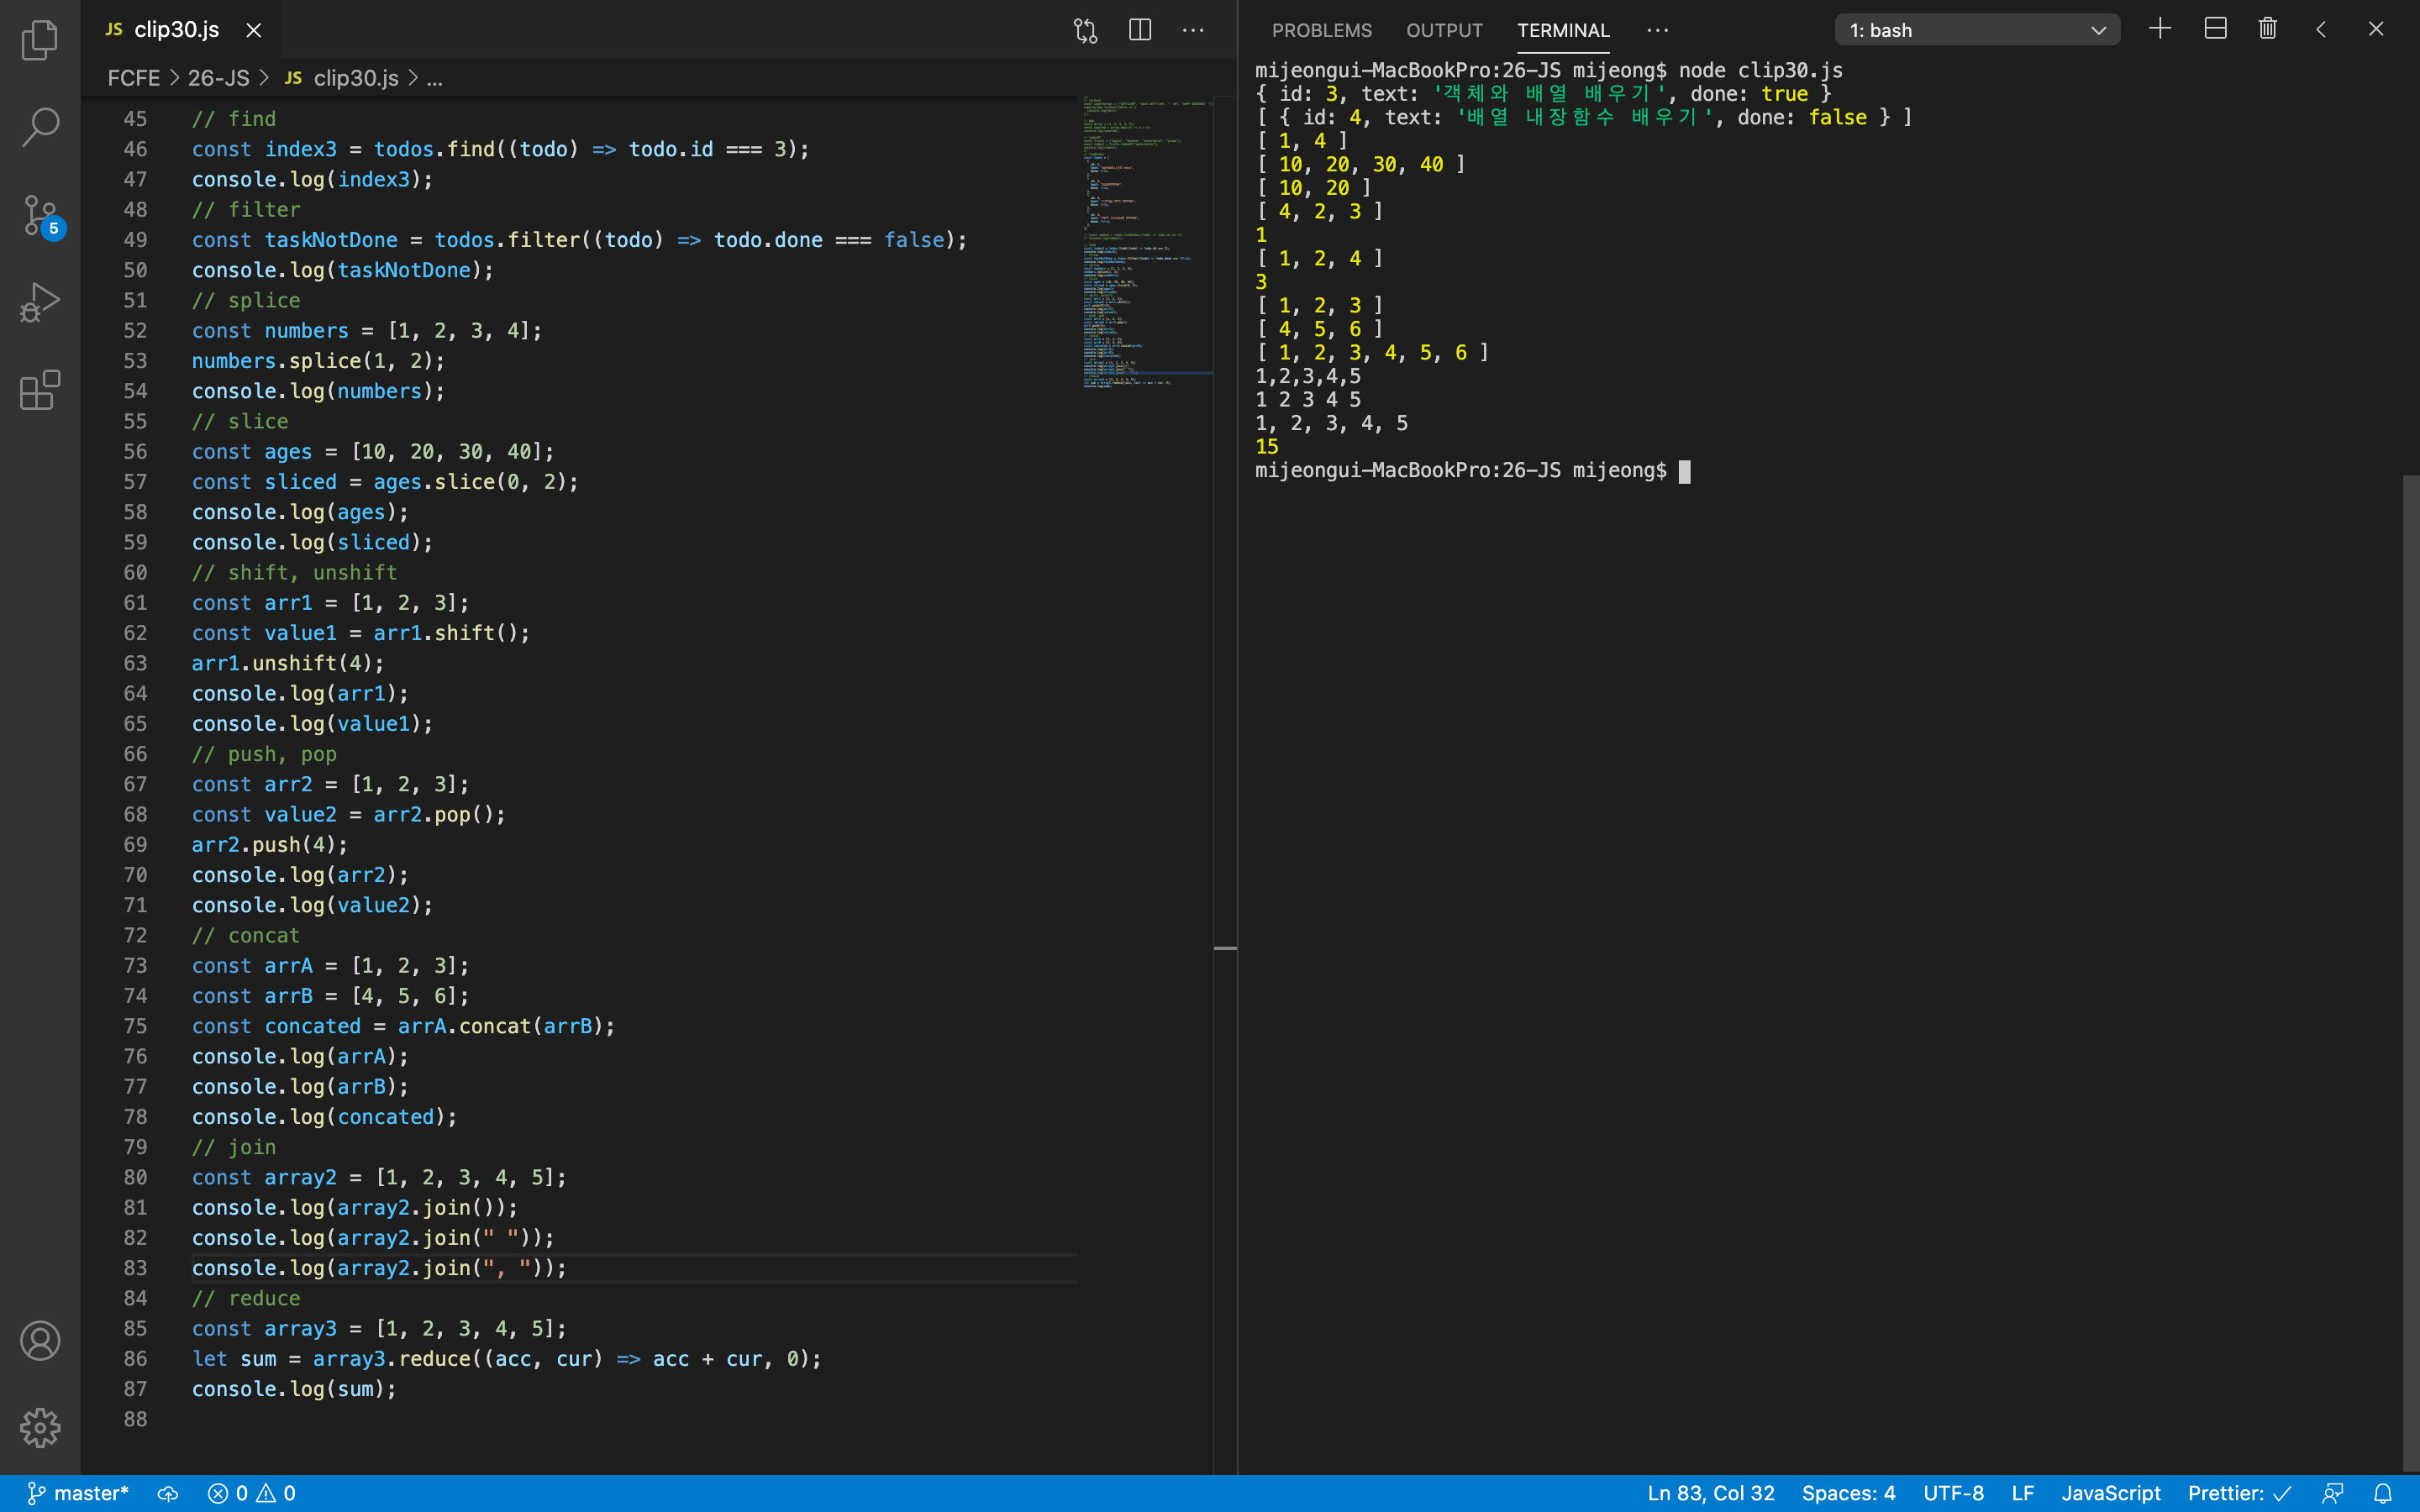Select language mode JavaScript

point(2111,1493)
